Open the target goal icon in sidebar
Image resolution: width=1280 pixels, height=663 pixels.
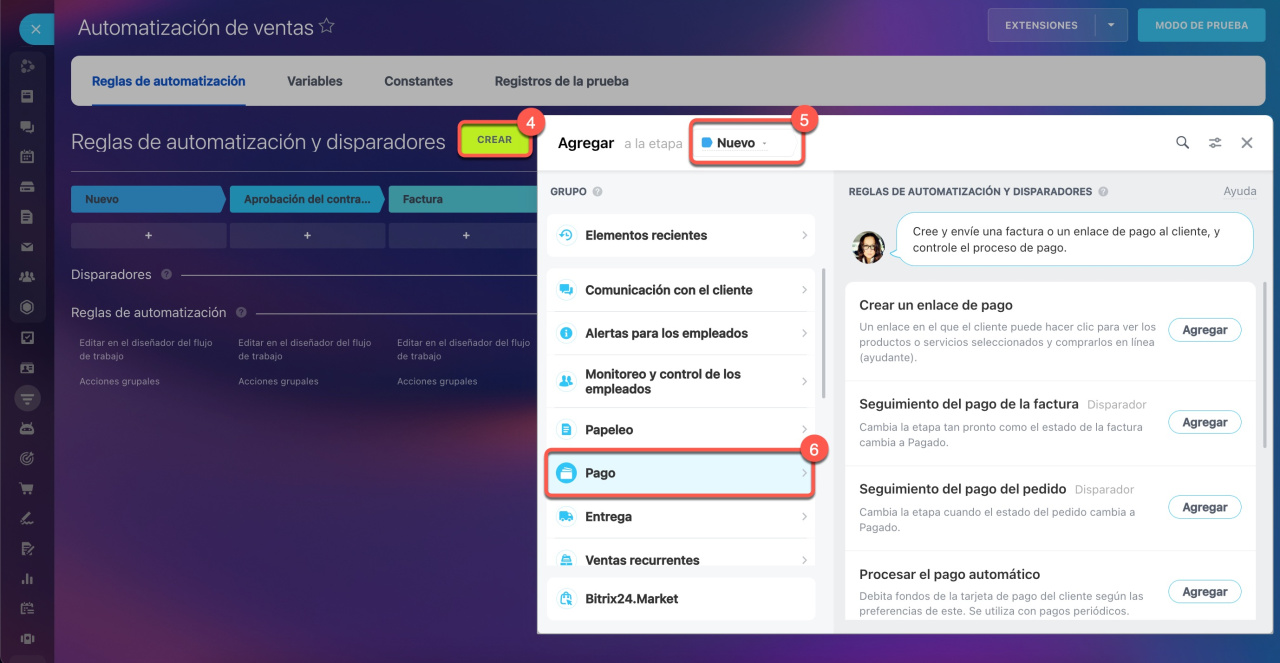tap(27, 458)
